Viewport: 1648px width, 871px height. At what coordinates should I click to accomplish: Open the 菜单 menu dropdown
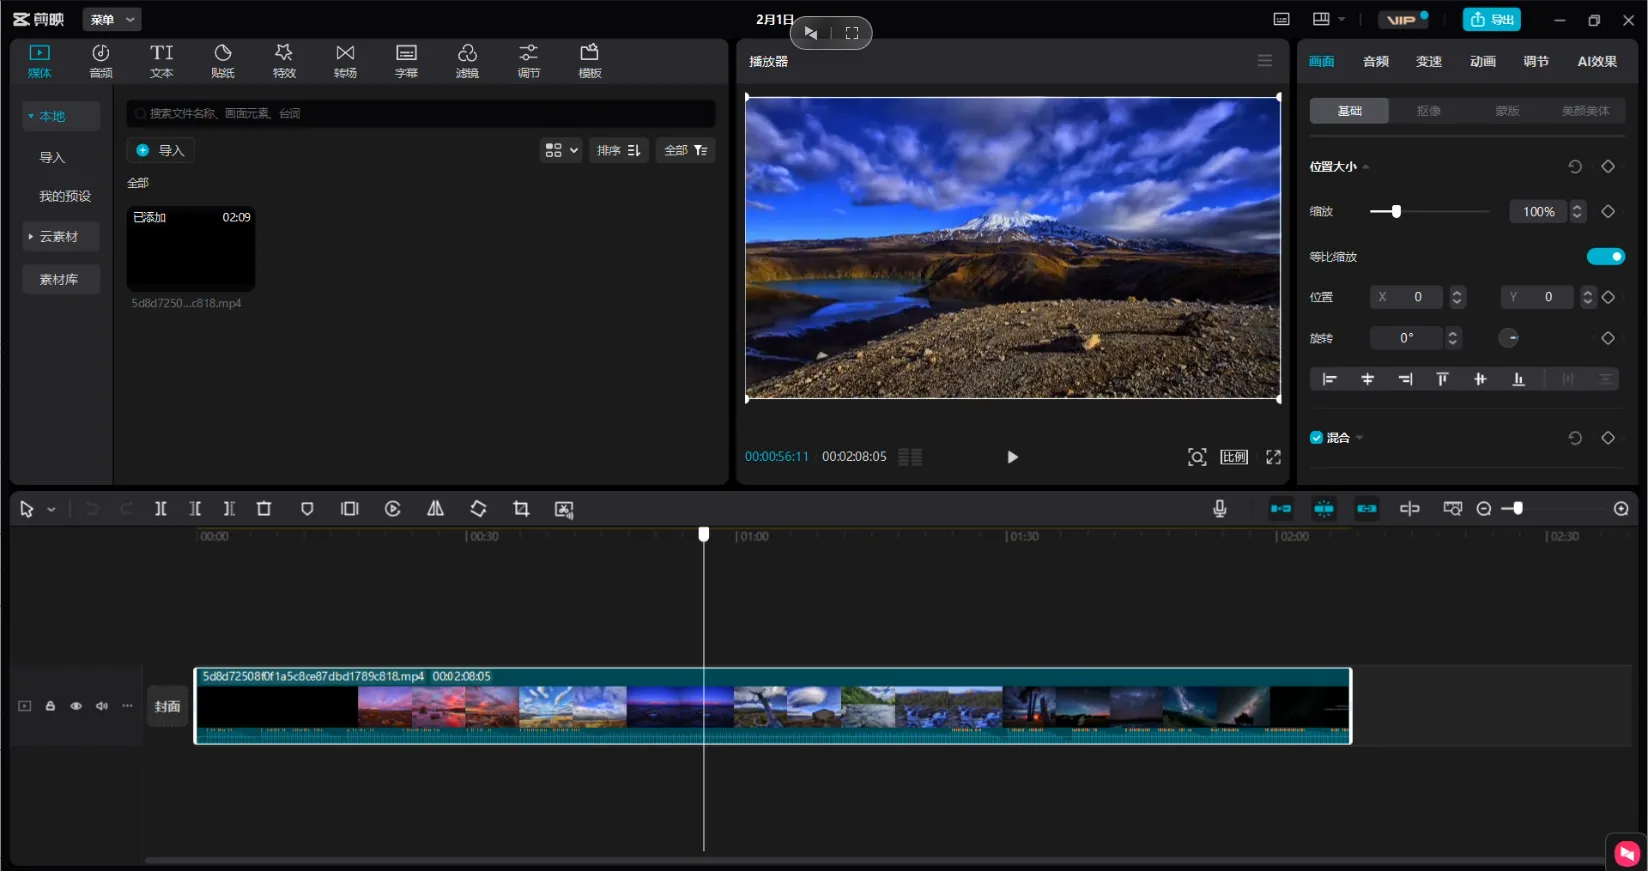point(111,20)
